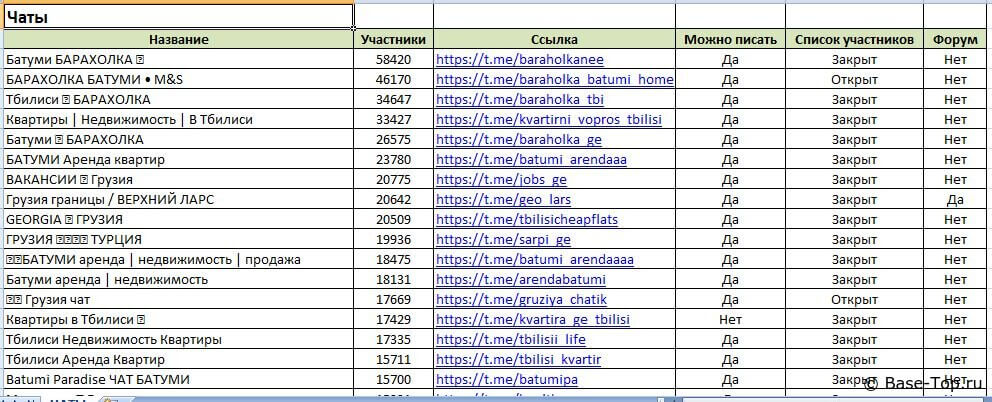
Task: Select the 'Название' column header cell
Action: tap(178, 39)
